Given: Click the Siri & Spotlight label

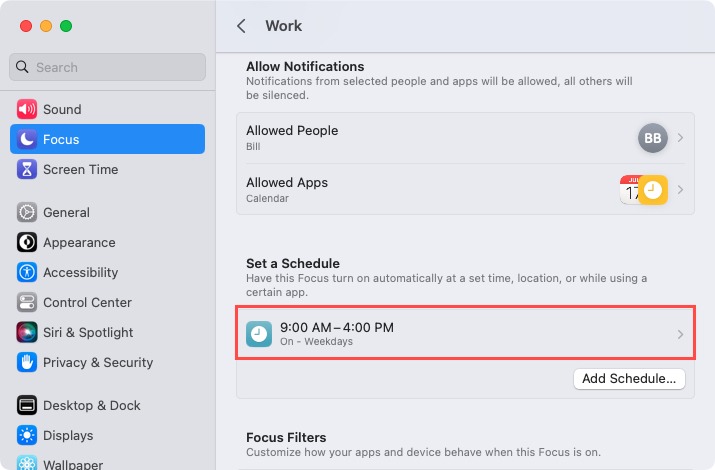Looking at the screenshot, I should coord(88,332).
